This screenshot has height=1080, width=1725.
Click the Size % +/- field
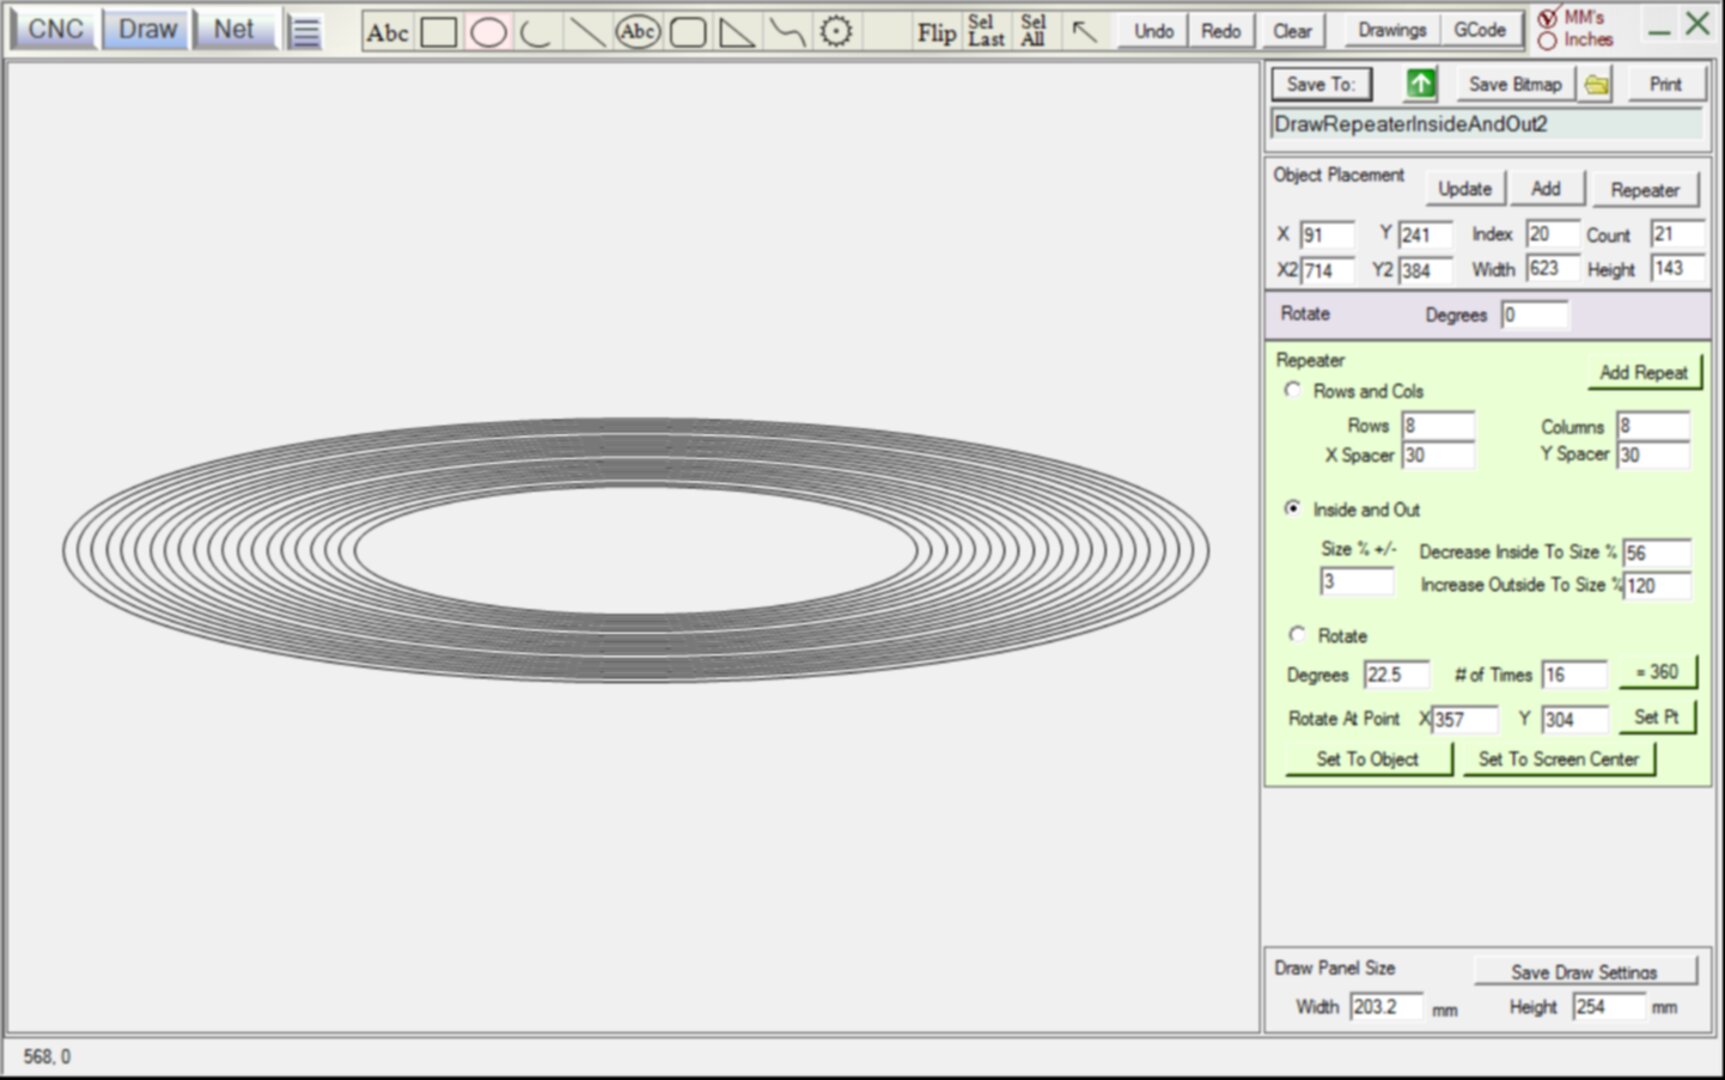1356,581
